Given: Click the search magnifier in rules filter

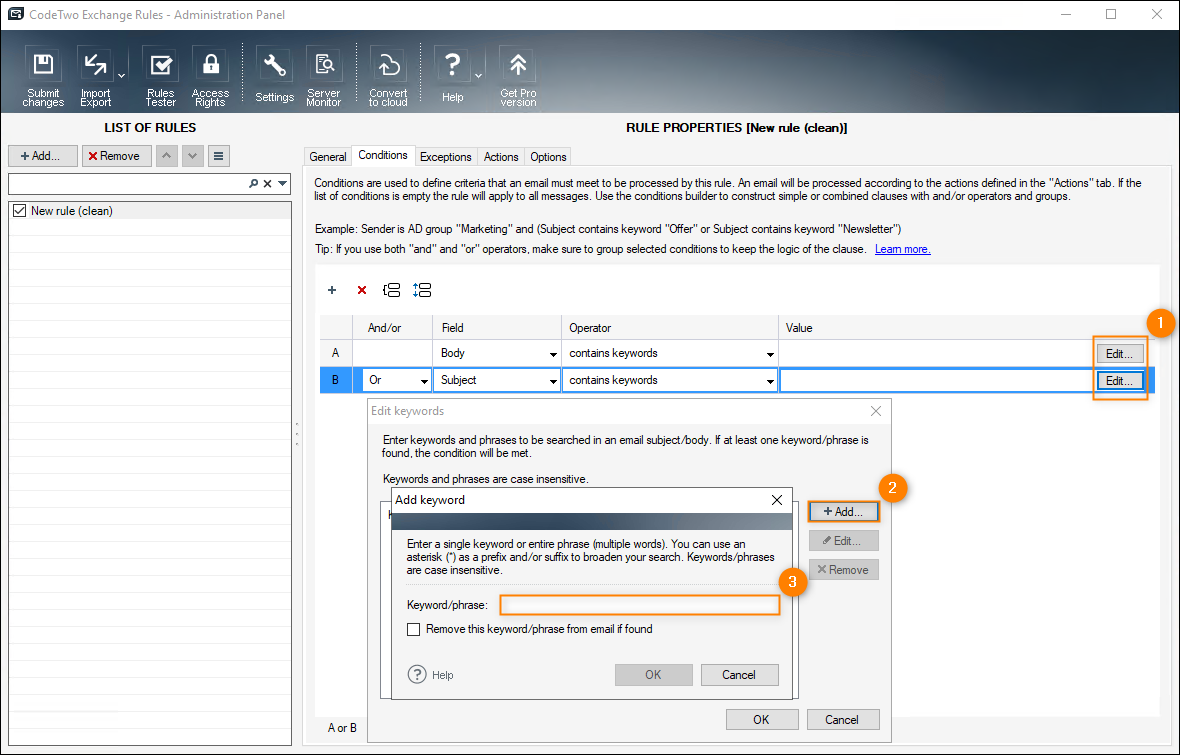Looking at the screenshot, I should [x=254, y=184].
